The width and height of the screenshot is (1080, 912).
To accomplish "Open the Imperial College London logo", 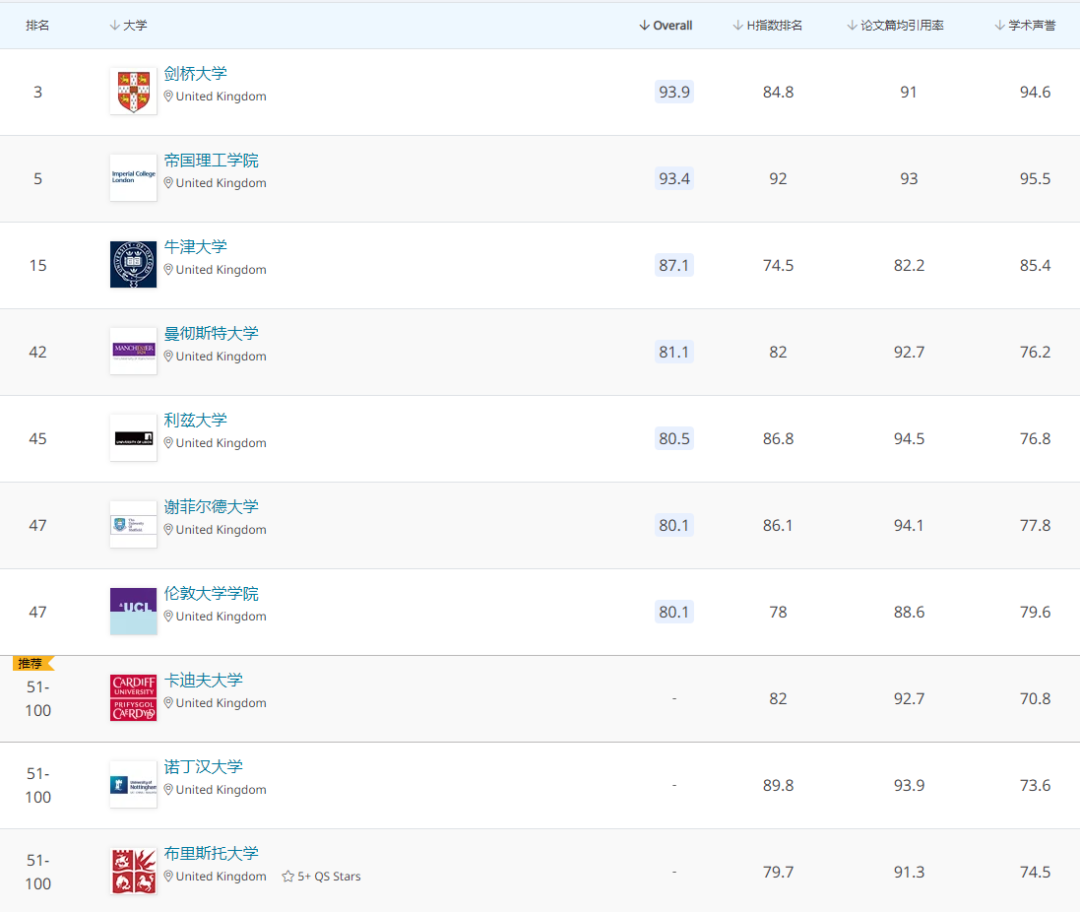I will point(133,178).
